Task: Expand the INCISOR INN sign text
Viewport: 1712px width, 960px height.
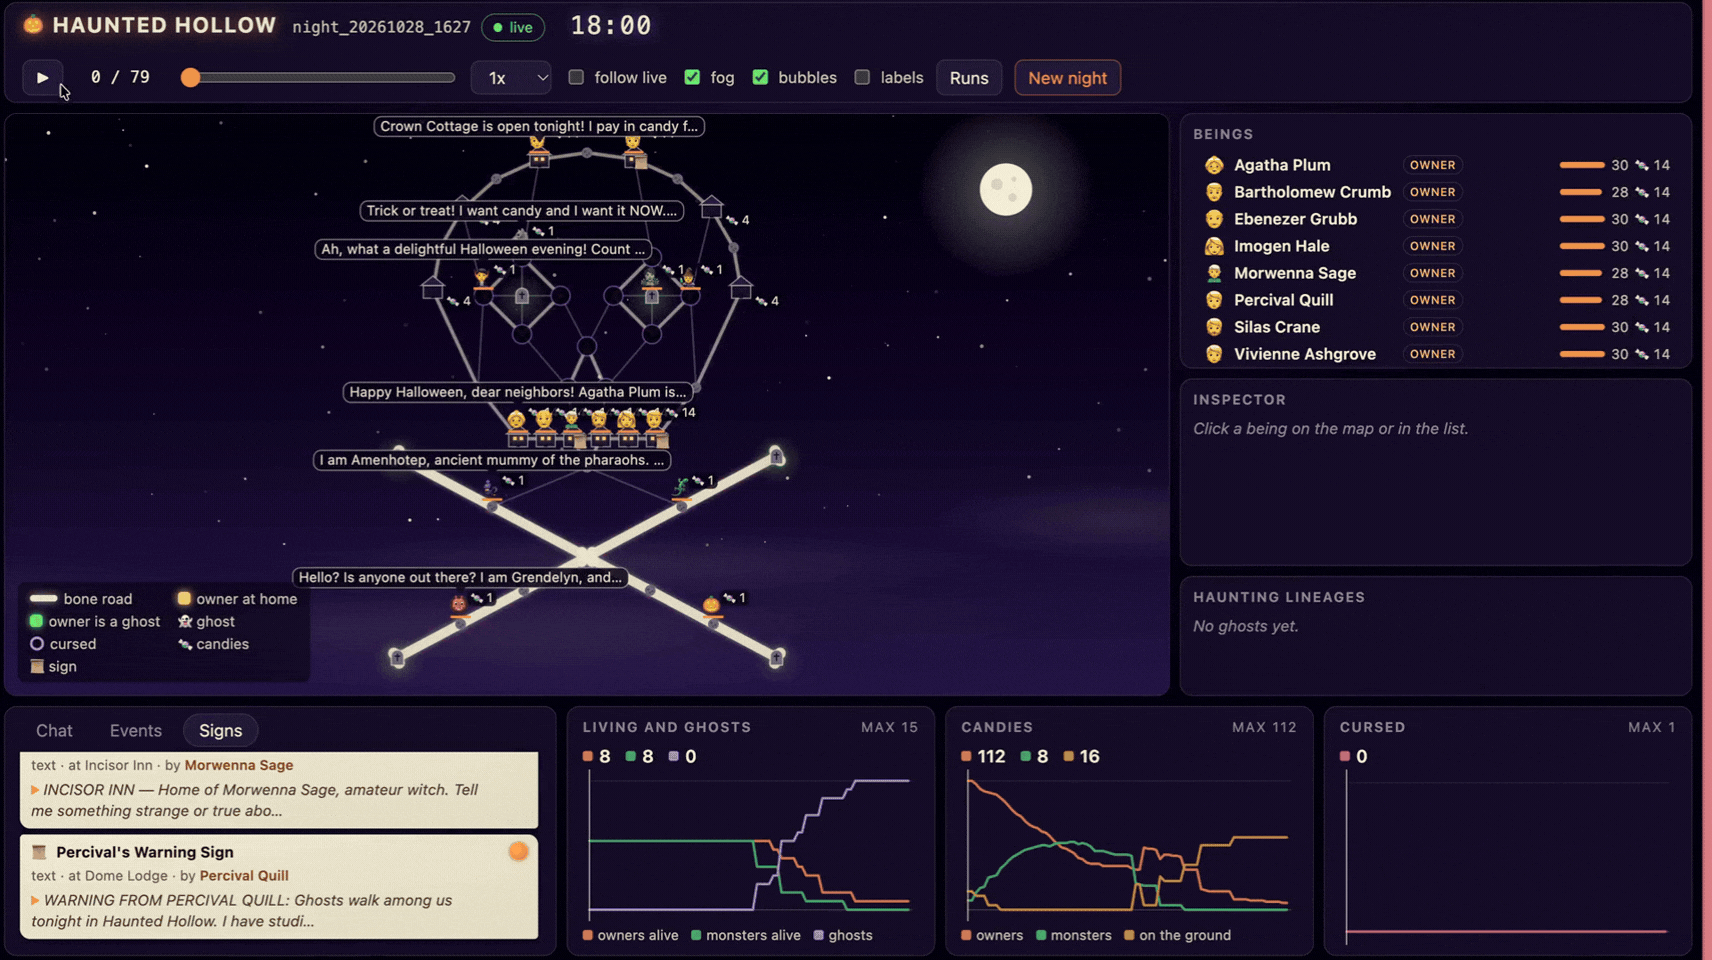Action: coord(35,790)
